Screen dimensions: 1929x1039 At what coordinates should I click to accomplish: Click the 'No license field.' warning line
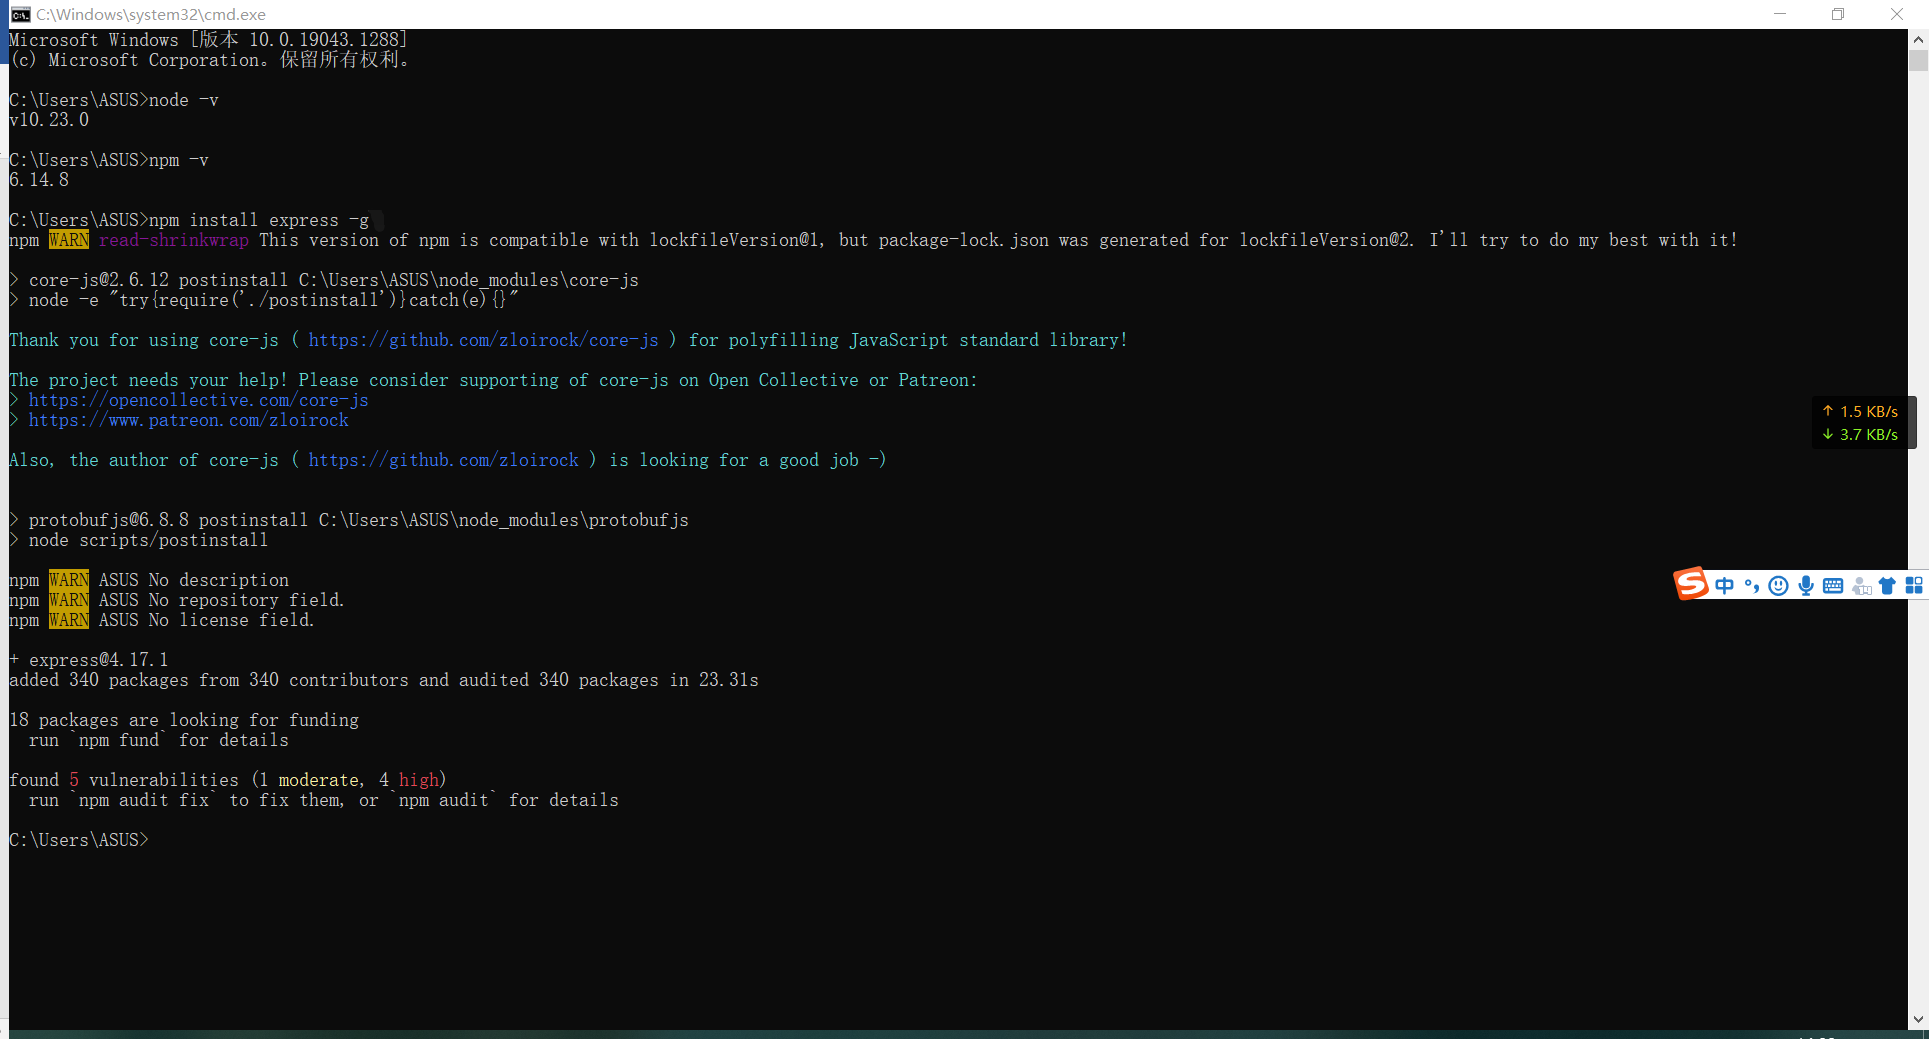[162, 620]
